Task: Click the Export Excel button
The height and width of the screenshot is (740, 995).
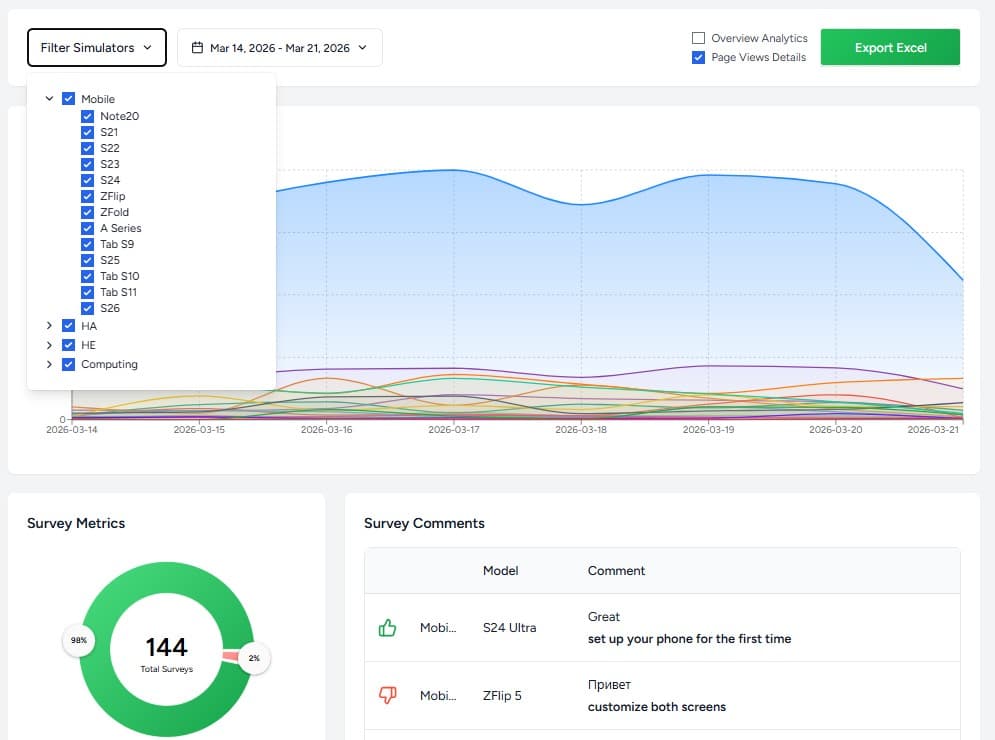Action: click(x=889, y=46)
